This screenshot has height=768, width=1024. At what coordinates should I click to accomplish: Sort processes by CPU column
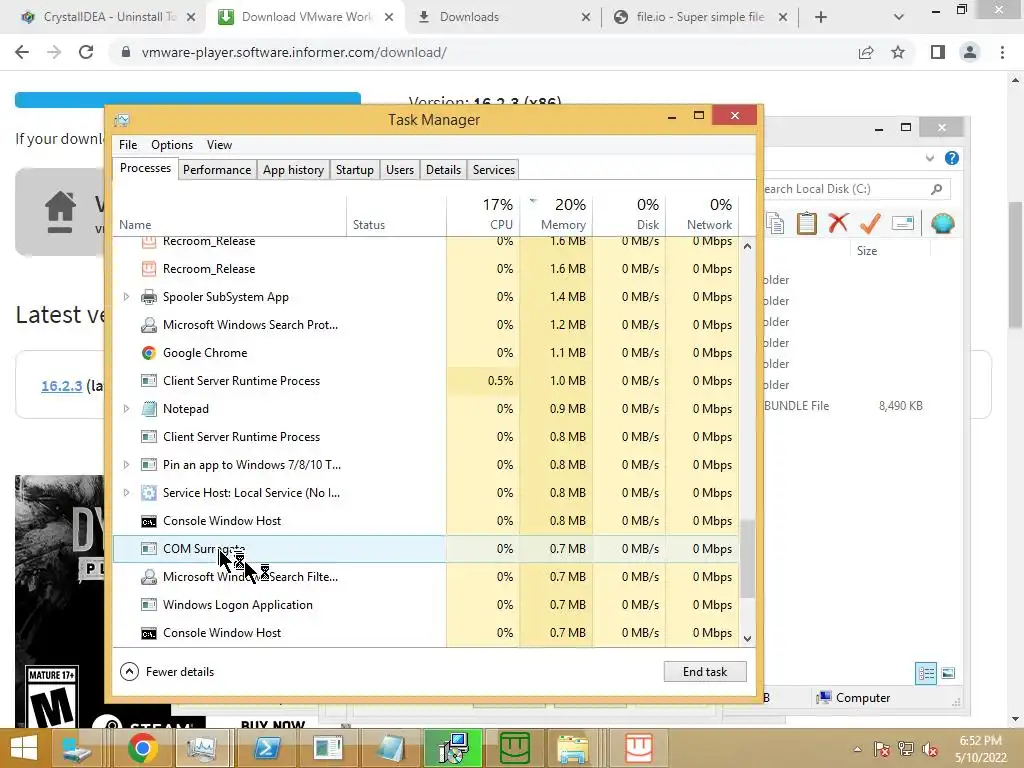coord(483,214)
